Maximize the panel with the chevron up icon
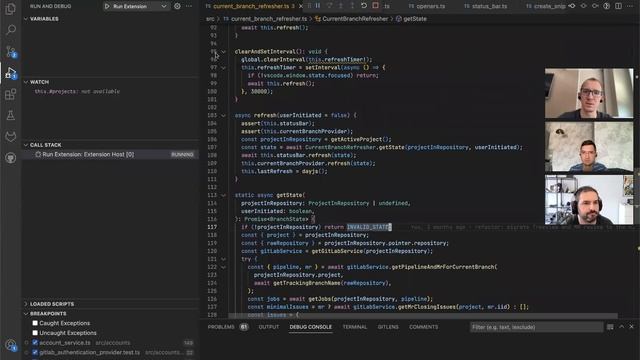640x360 pixels. click(622, 327)
